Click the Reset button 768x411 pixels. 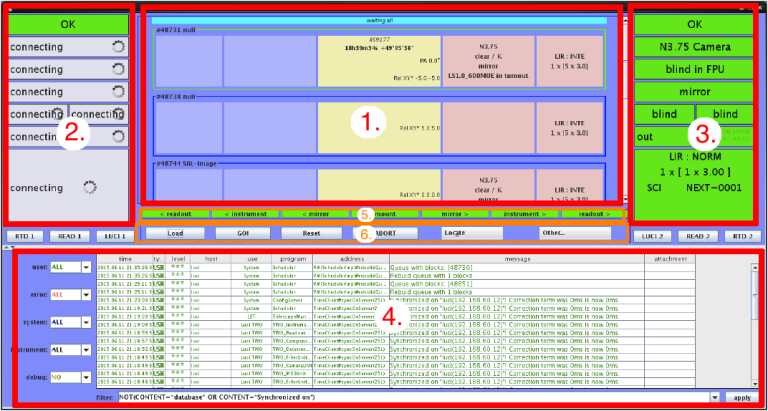[x=311, y=233]
